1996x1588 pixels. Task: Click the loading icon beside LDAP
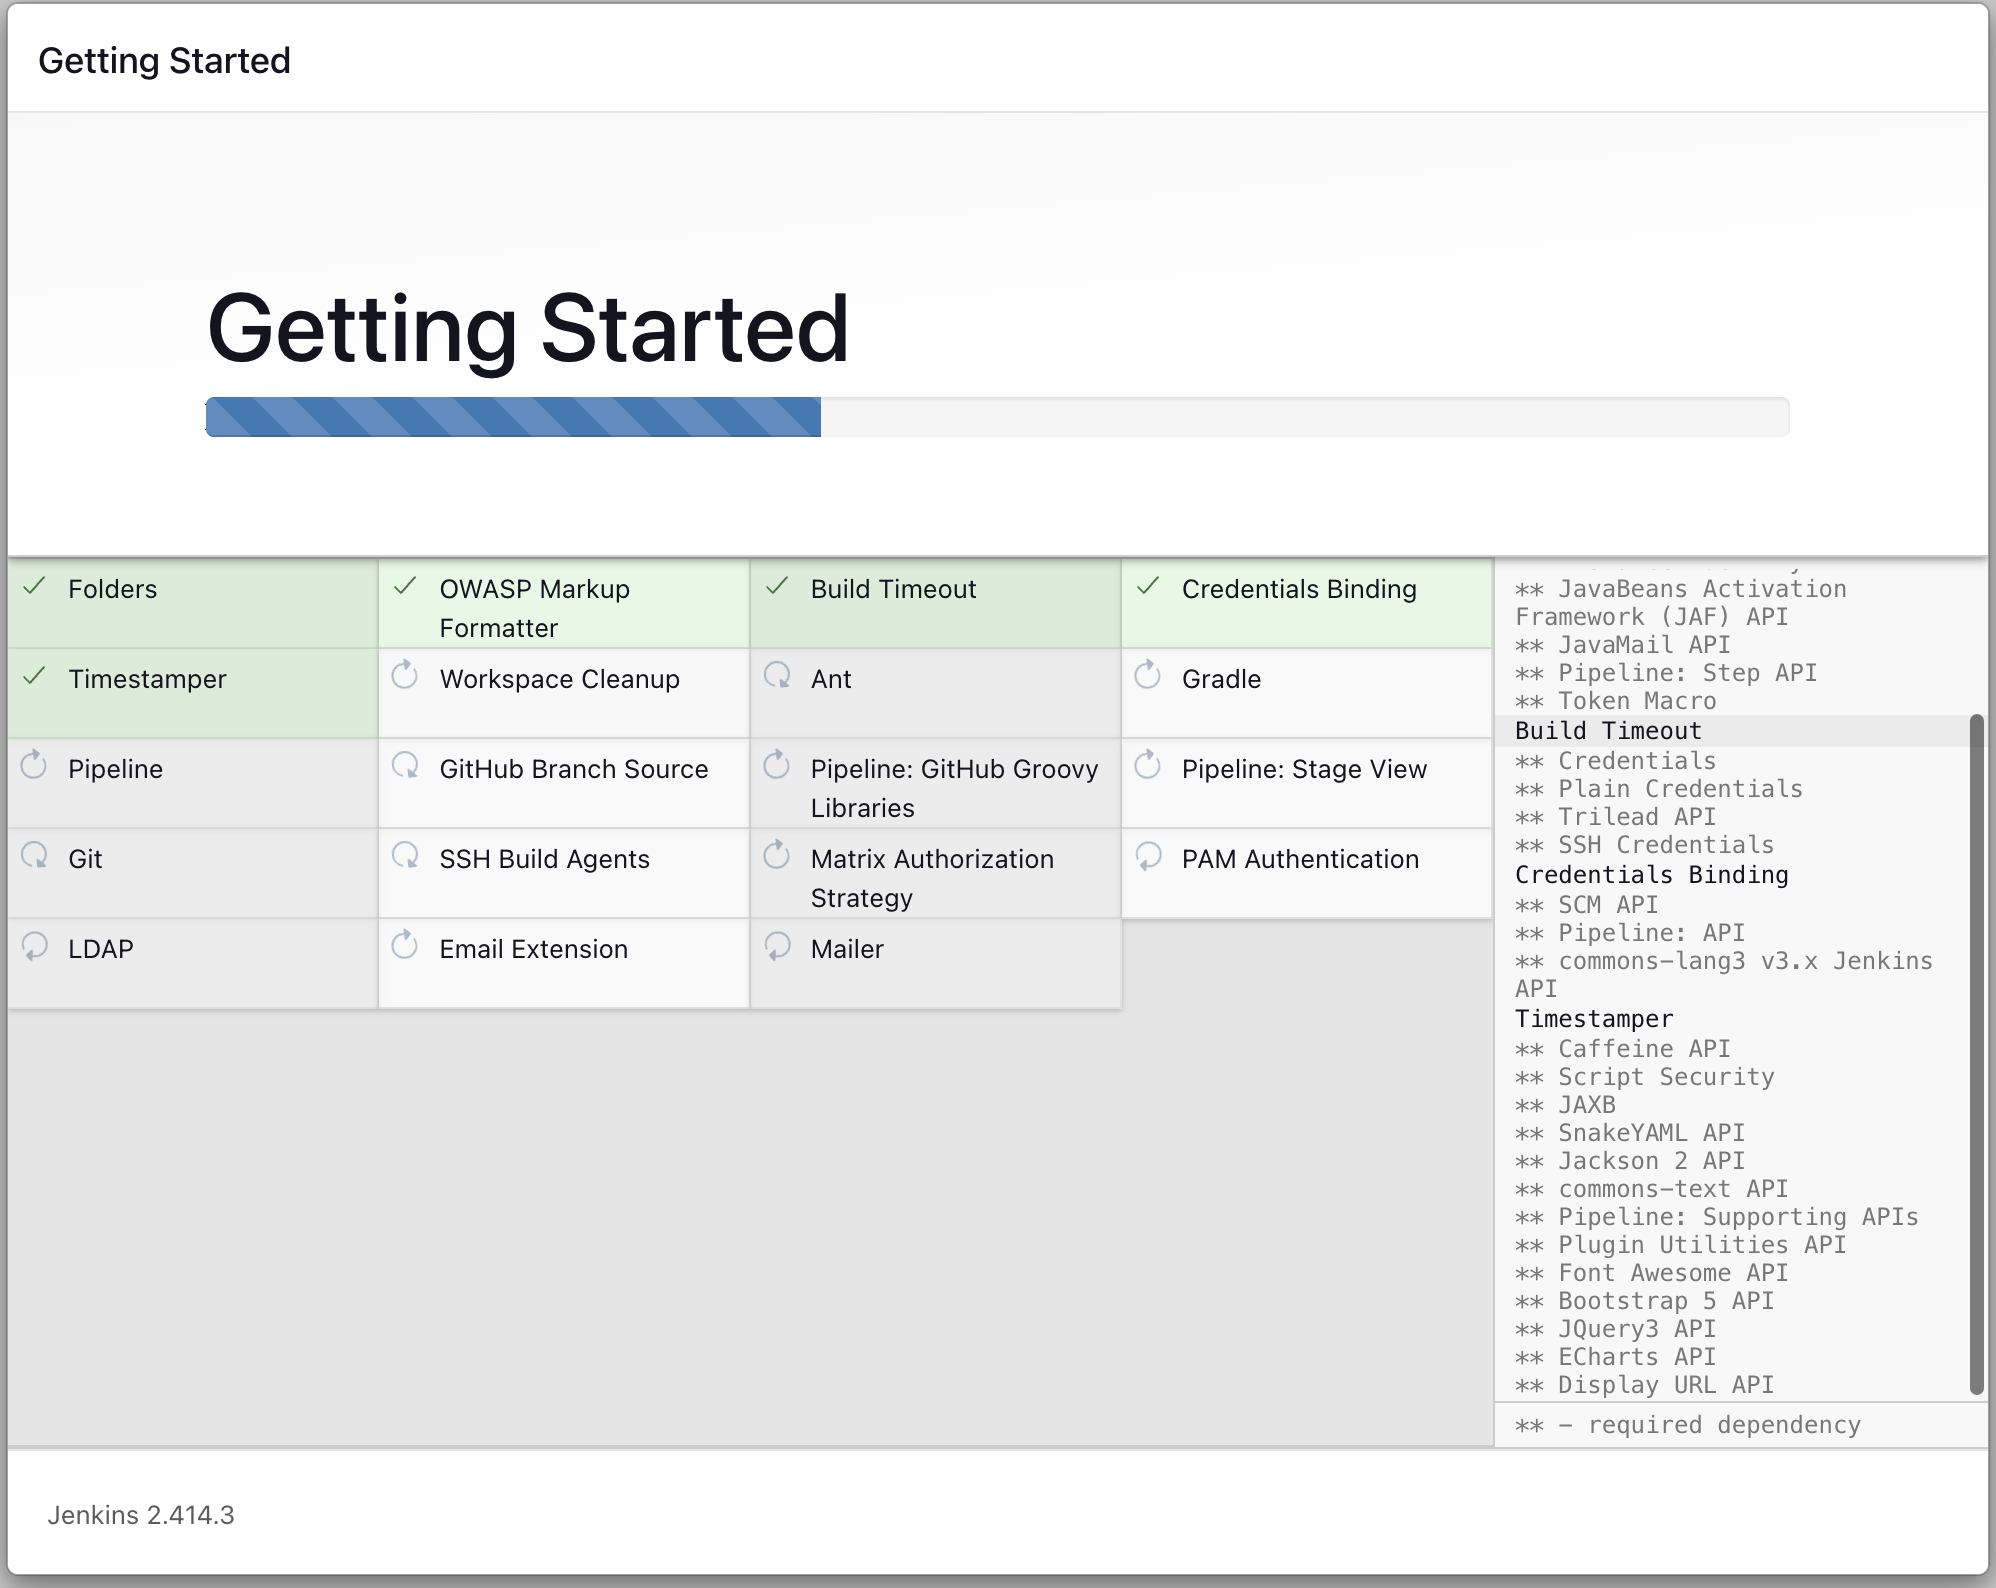[x=35, y=946]
